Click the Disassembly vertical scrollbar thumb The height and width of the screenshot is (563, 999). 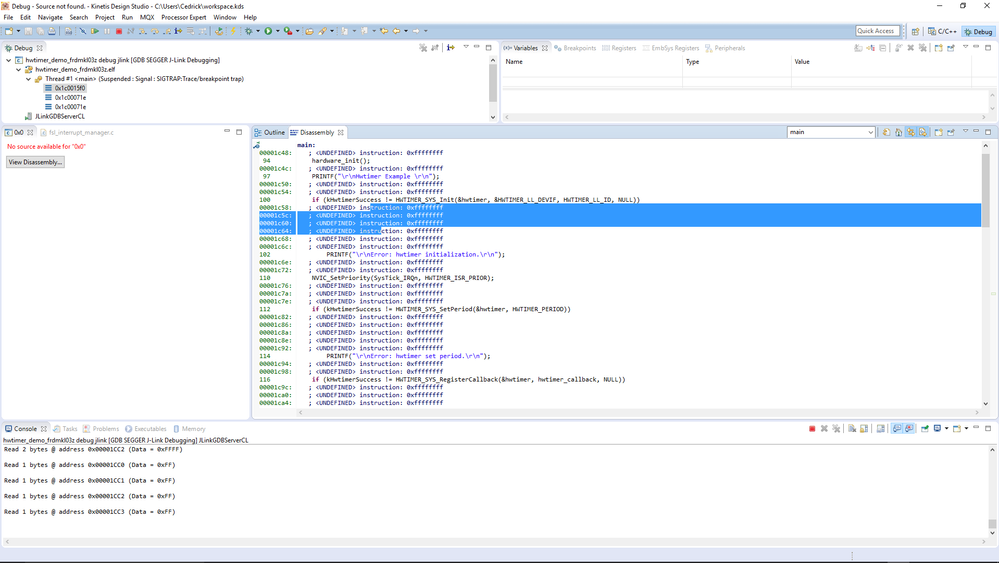click(986, 189)
